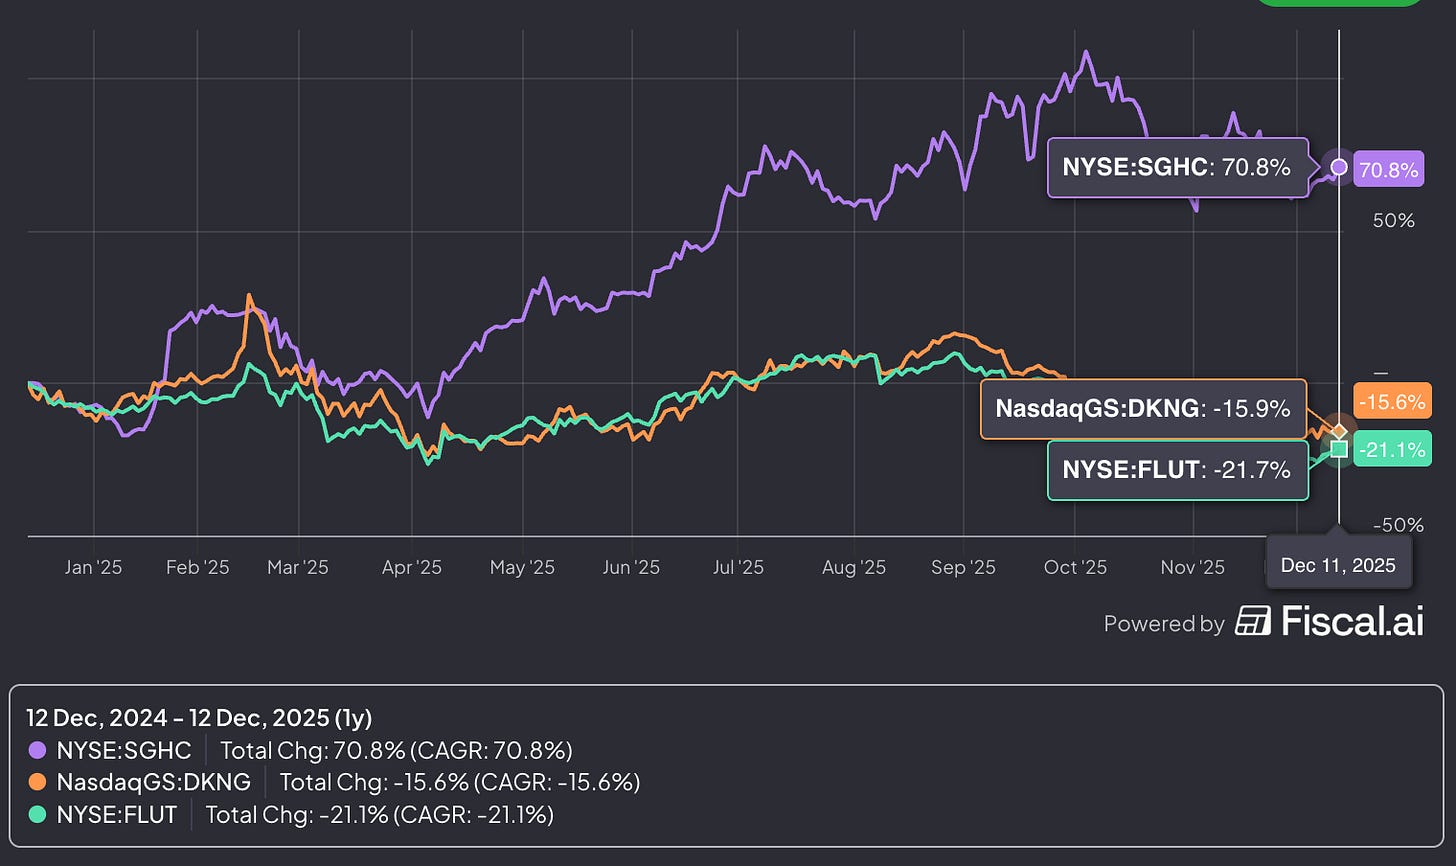Click SGHC Total Chg 70.8% text
1456x866 pixels.
click(396, 750)
